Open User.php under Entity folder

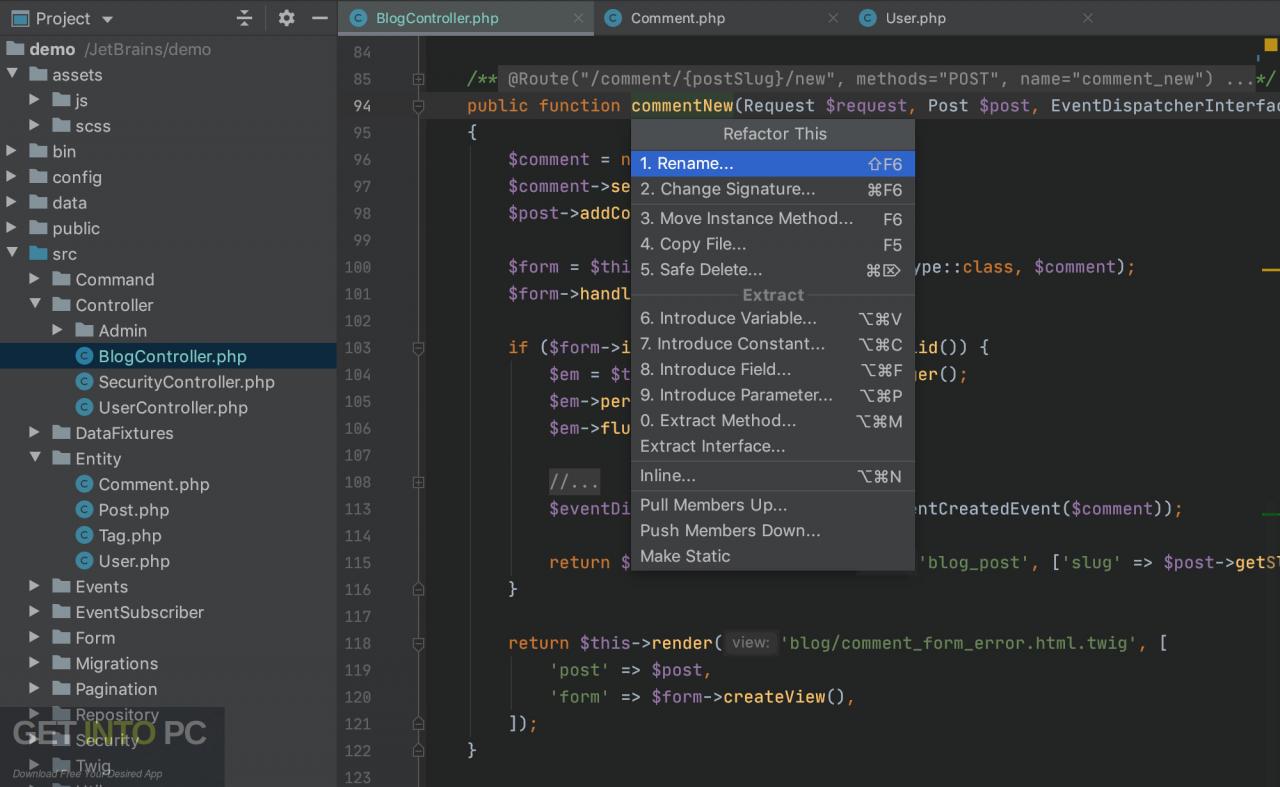[134, 561]
